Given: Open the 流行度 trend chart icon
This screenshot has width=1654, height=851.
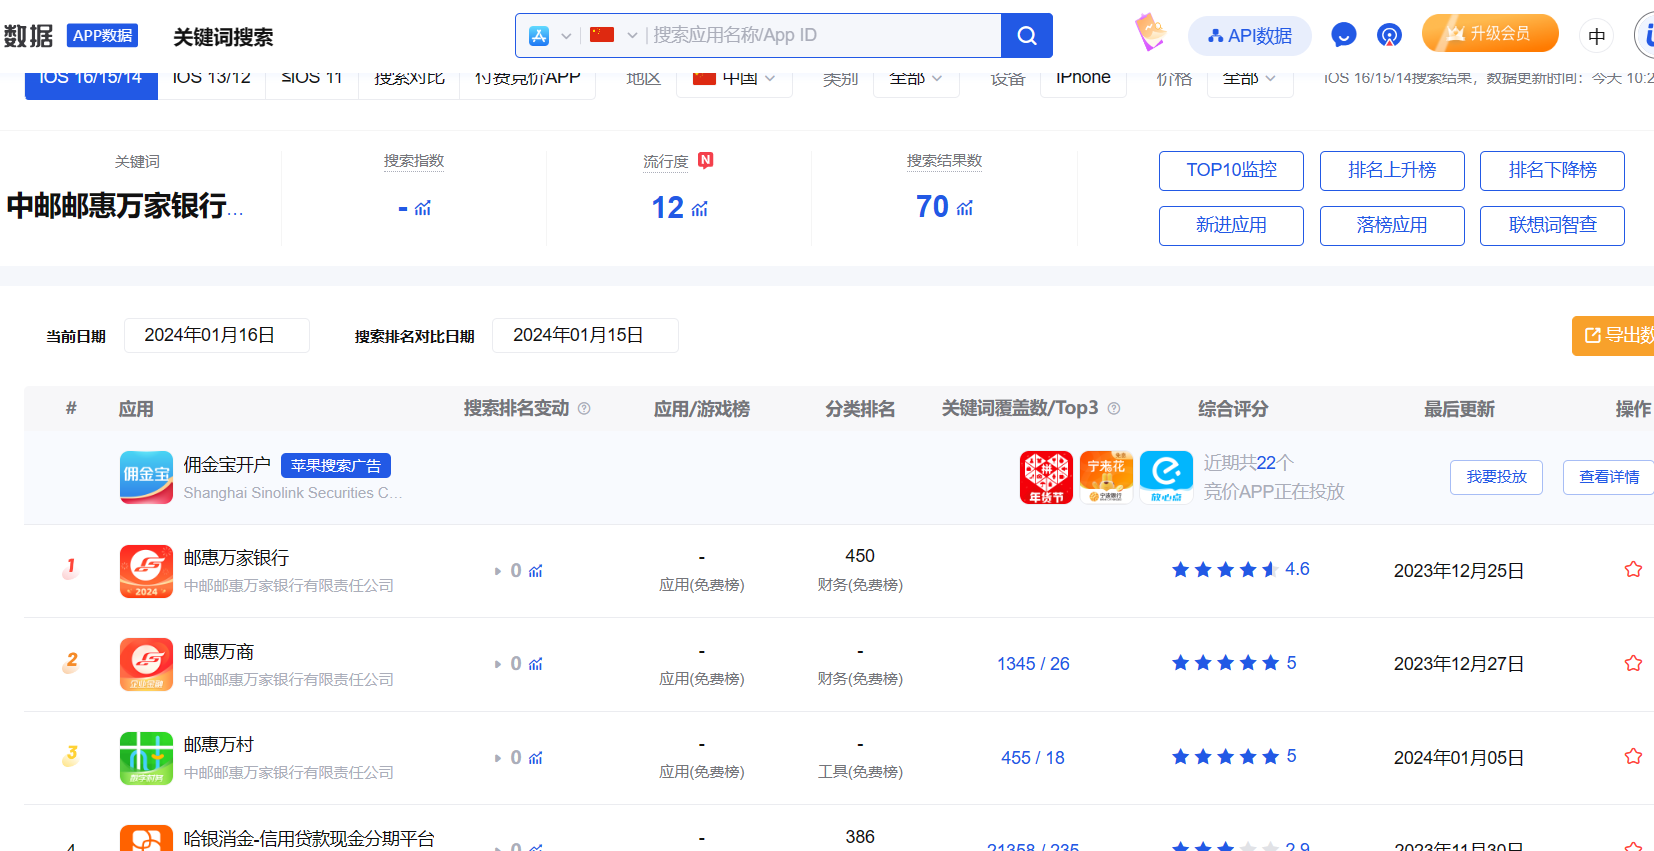Looking at the screenshot, I should pyautogui.click(x=700, y=208).
